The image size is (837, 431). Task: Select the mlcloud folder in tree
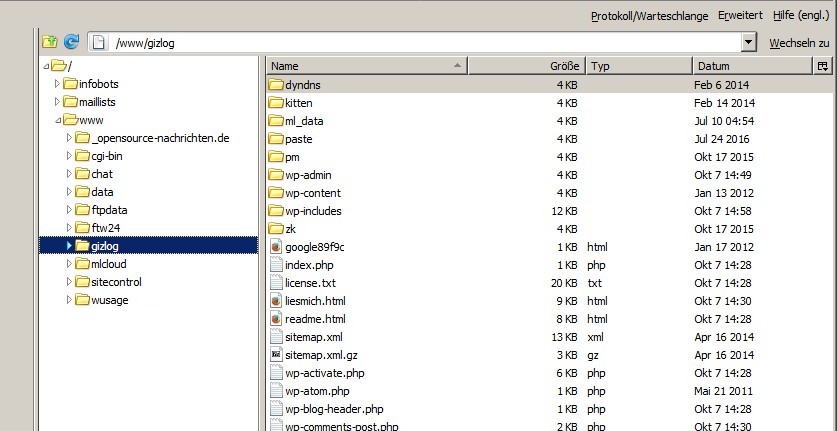tap(109, 264)
